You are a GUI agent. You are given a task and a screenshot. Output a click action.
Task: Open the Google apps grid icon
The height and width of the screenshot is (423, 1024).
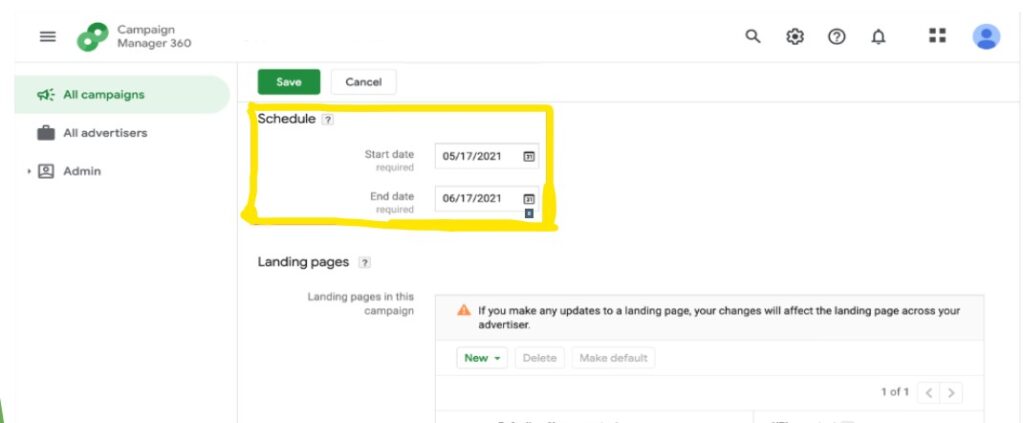coord(937,36)
